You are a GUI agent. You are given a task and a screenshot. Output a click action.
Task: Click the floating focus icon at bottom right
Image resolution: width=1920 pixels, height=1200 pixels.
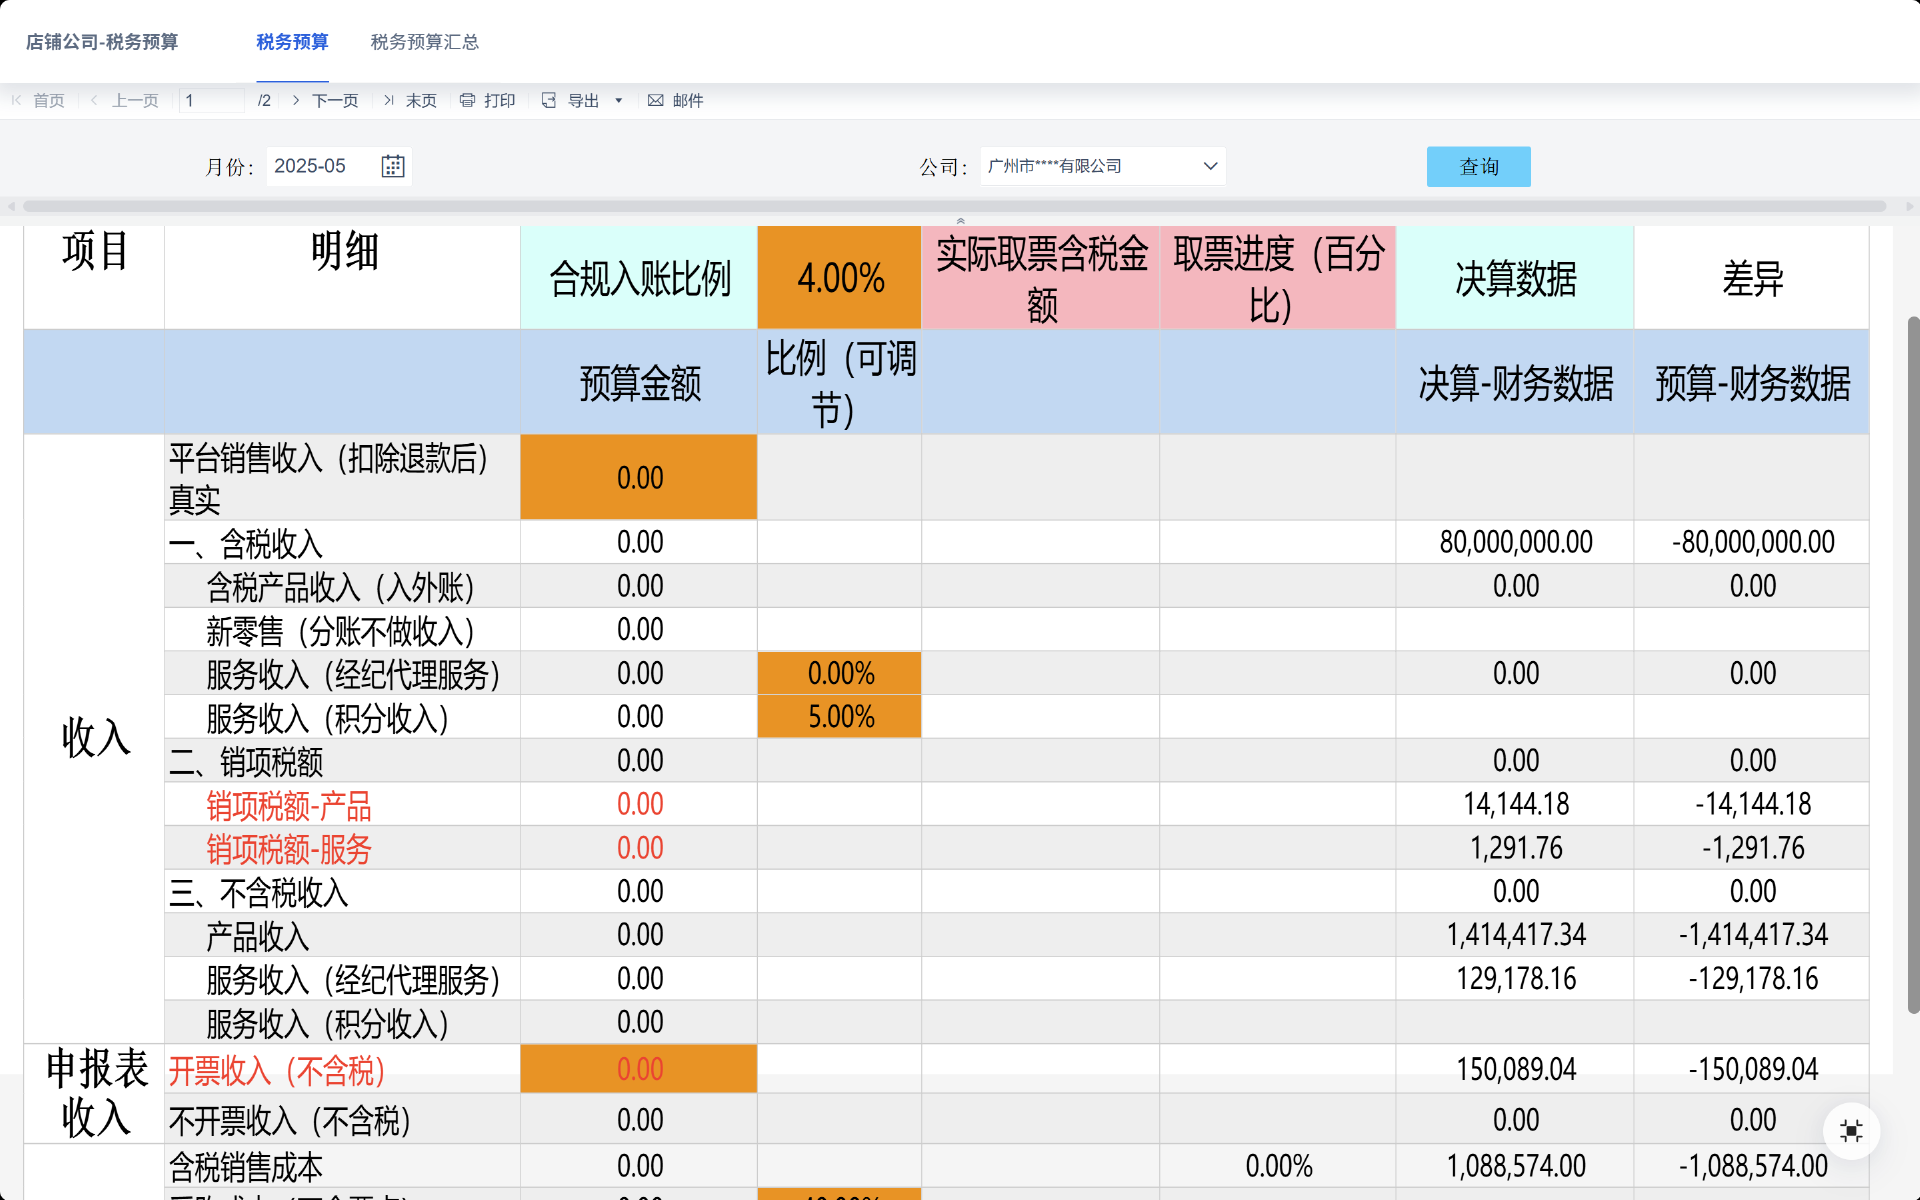point(1851,1130)
